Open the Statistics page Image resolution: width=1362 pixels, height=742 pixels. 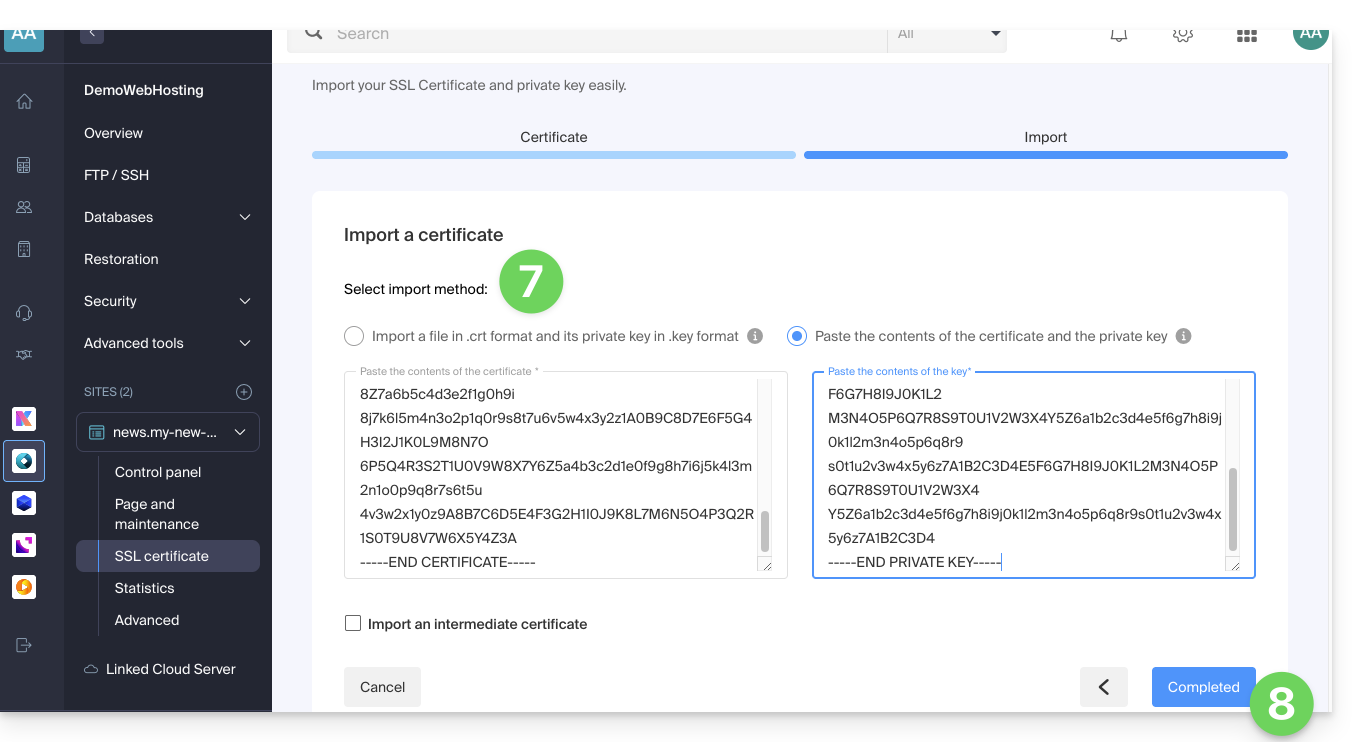click(145, 588)
